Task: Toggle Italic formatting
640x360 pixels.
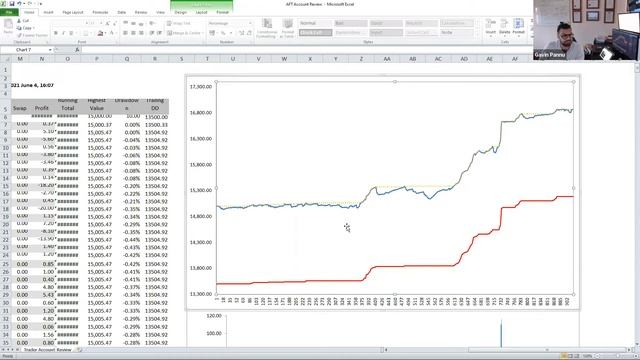Action: [x=63, y=33]
